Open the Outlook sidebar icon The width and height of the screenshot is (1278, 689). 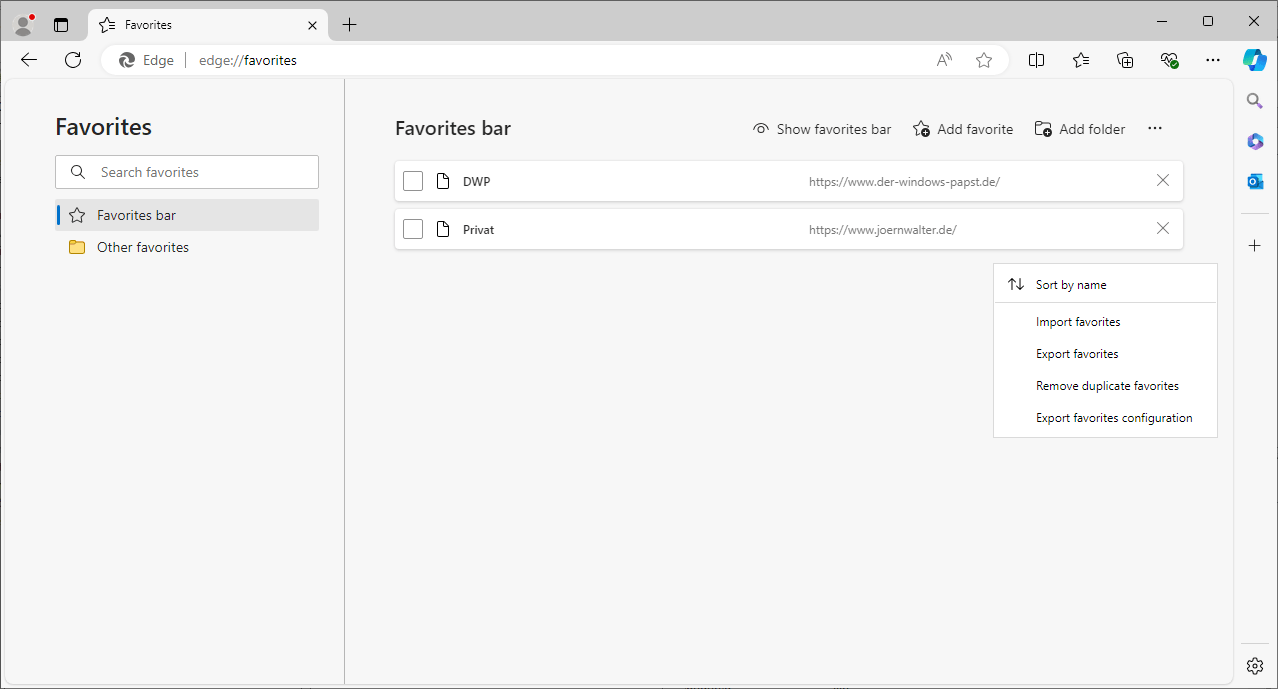tap(1255, 181)
